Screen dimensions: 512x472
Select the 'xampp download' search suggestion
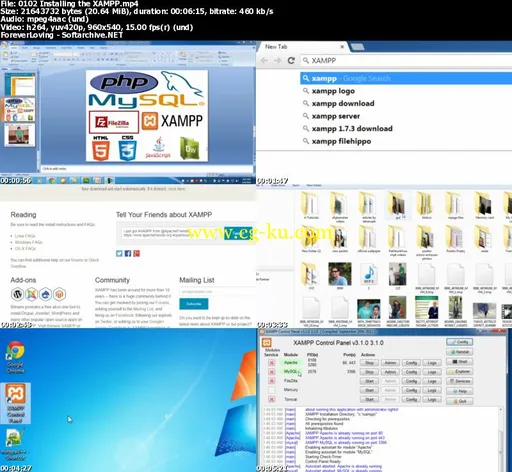343,103
